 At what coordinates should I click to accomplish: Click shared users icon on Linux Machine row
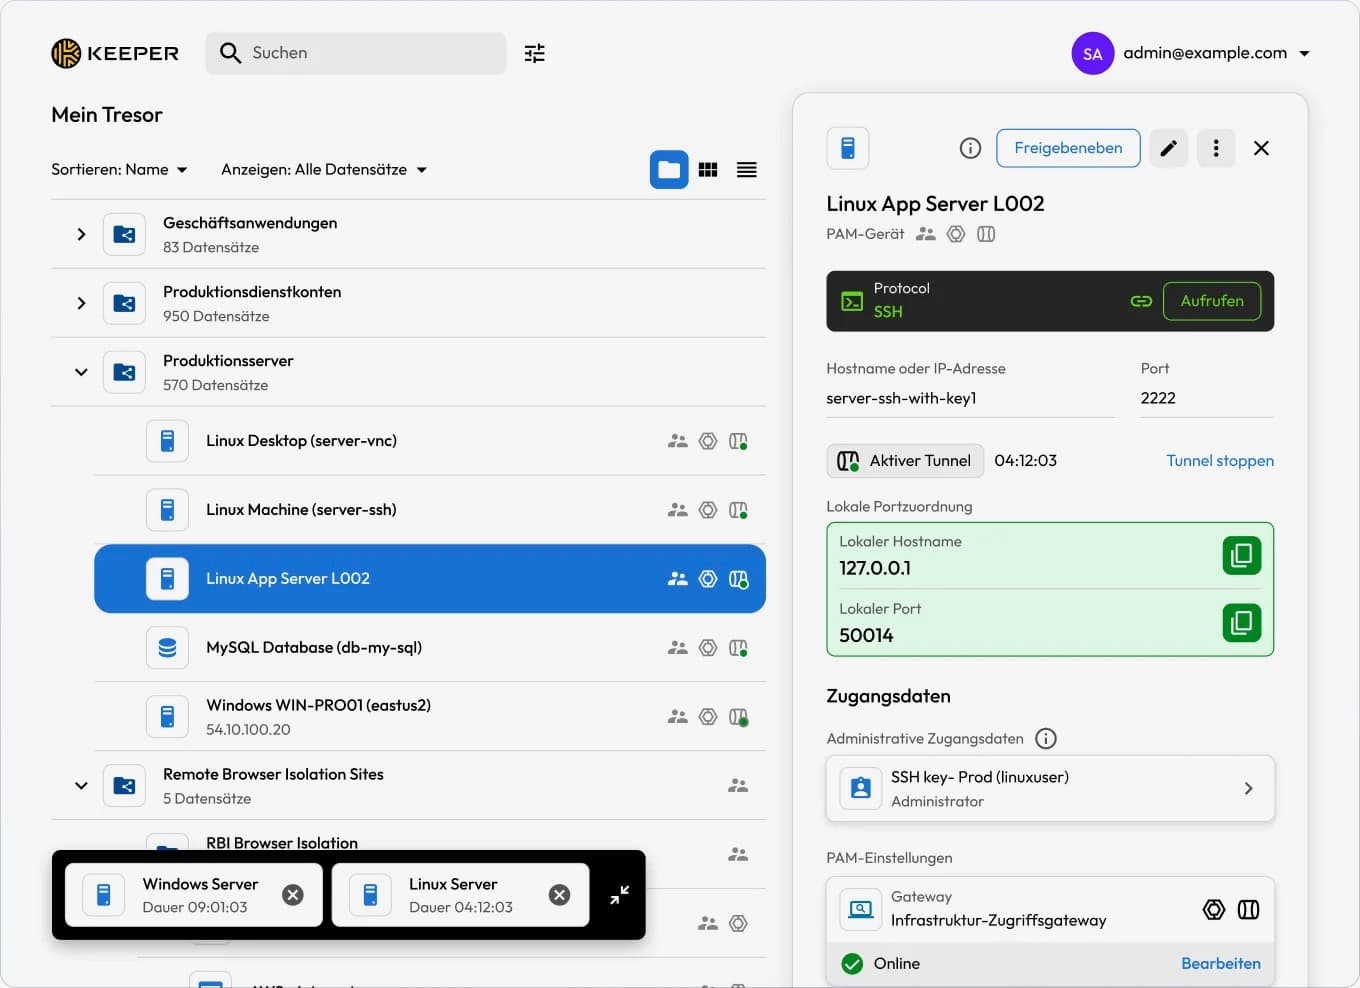678,510
